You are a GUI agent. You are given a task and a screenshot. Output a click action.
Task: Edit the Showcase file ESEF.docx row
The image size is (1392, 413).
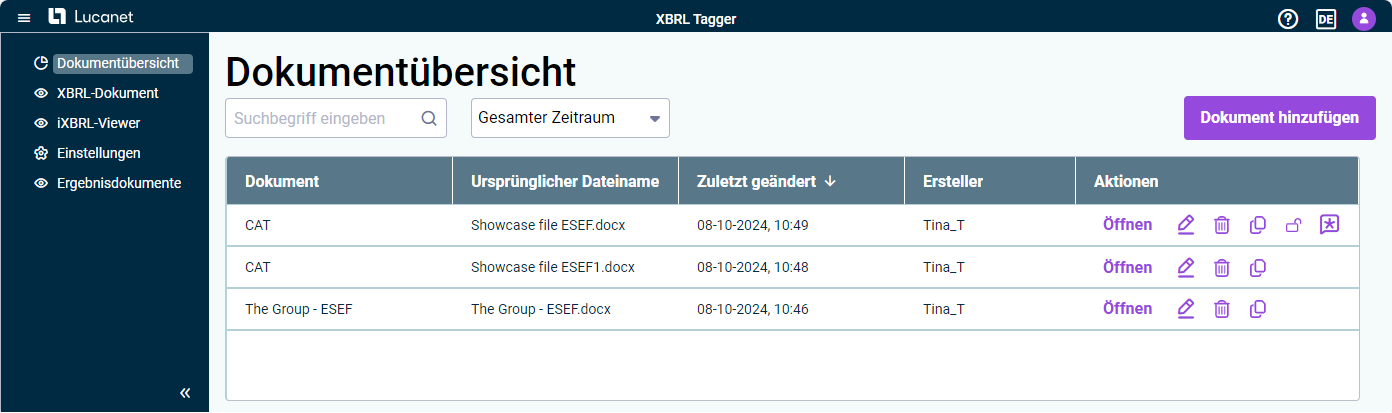tap(1186, 225)
